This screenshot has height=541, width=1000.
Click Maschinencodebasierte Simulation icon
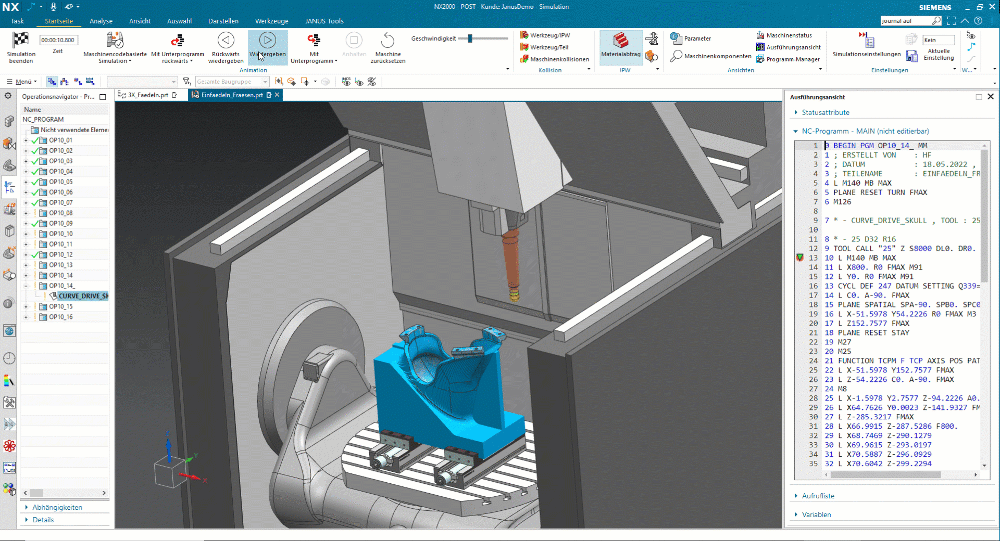115,40
